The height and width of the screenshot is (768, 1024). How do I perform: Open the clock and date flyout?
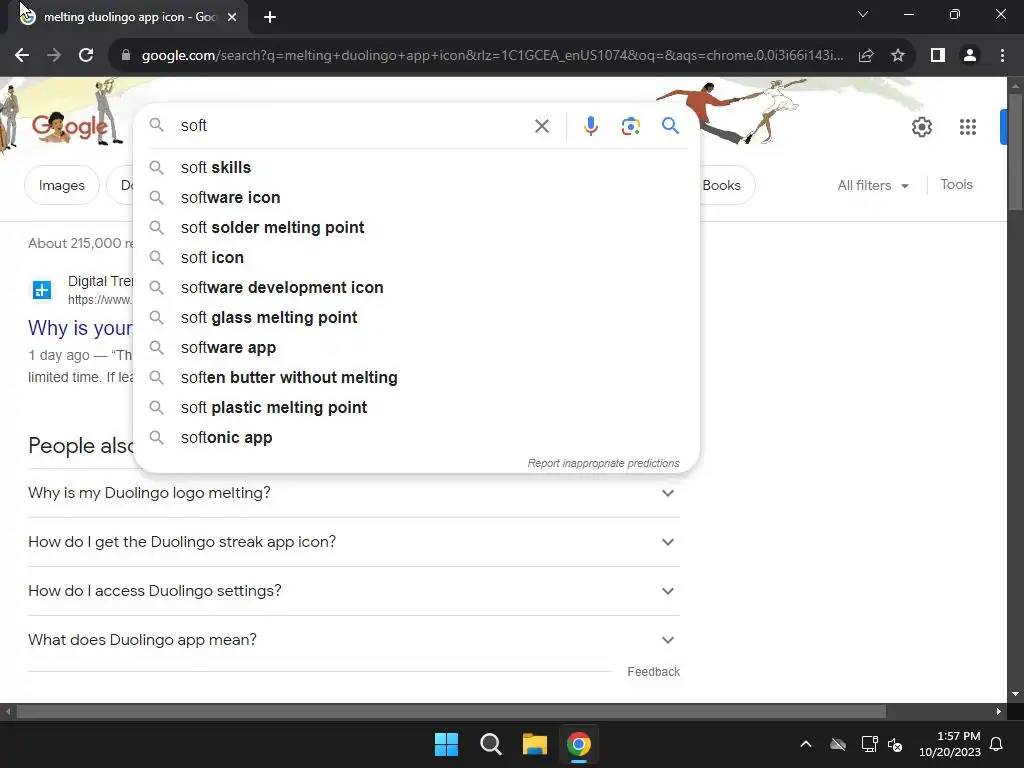950,744
